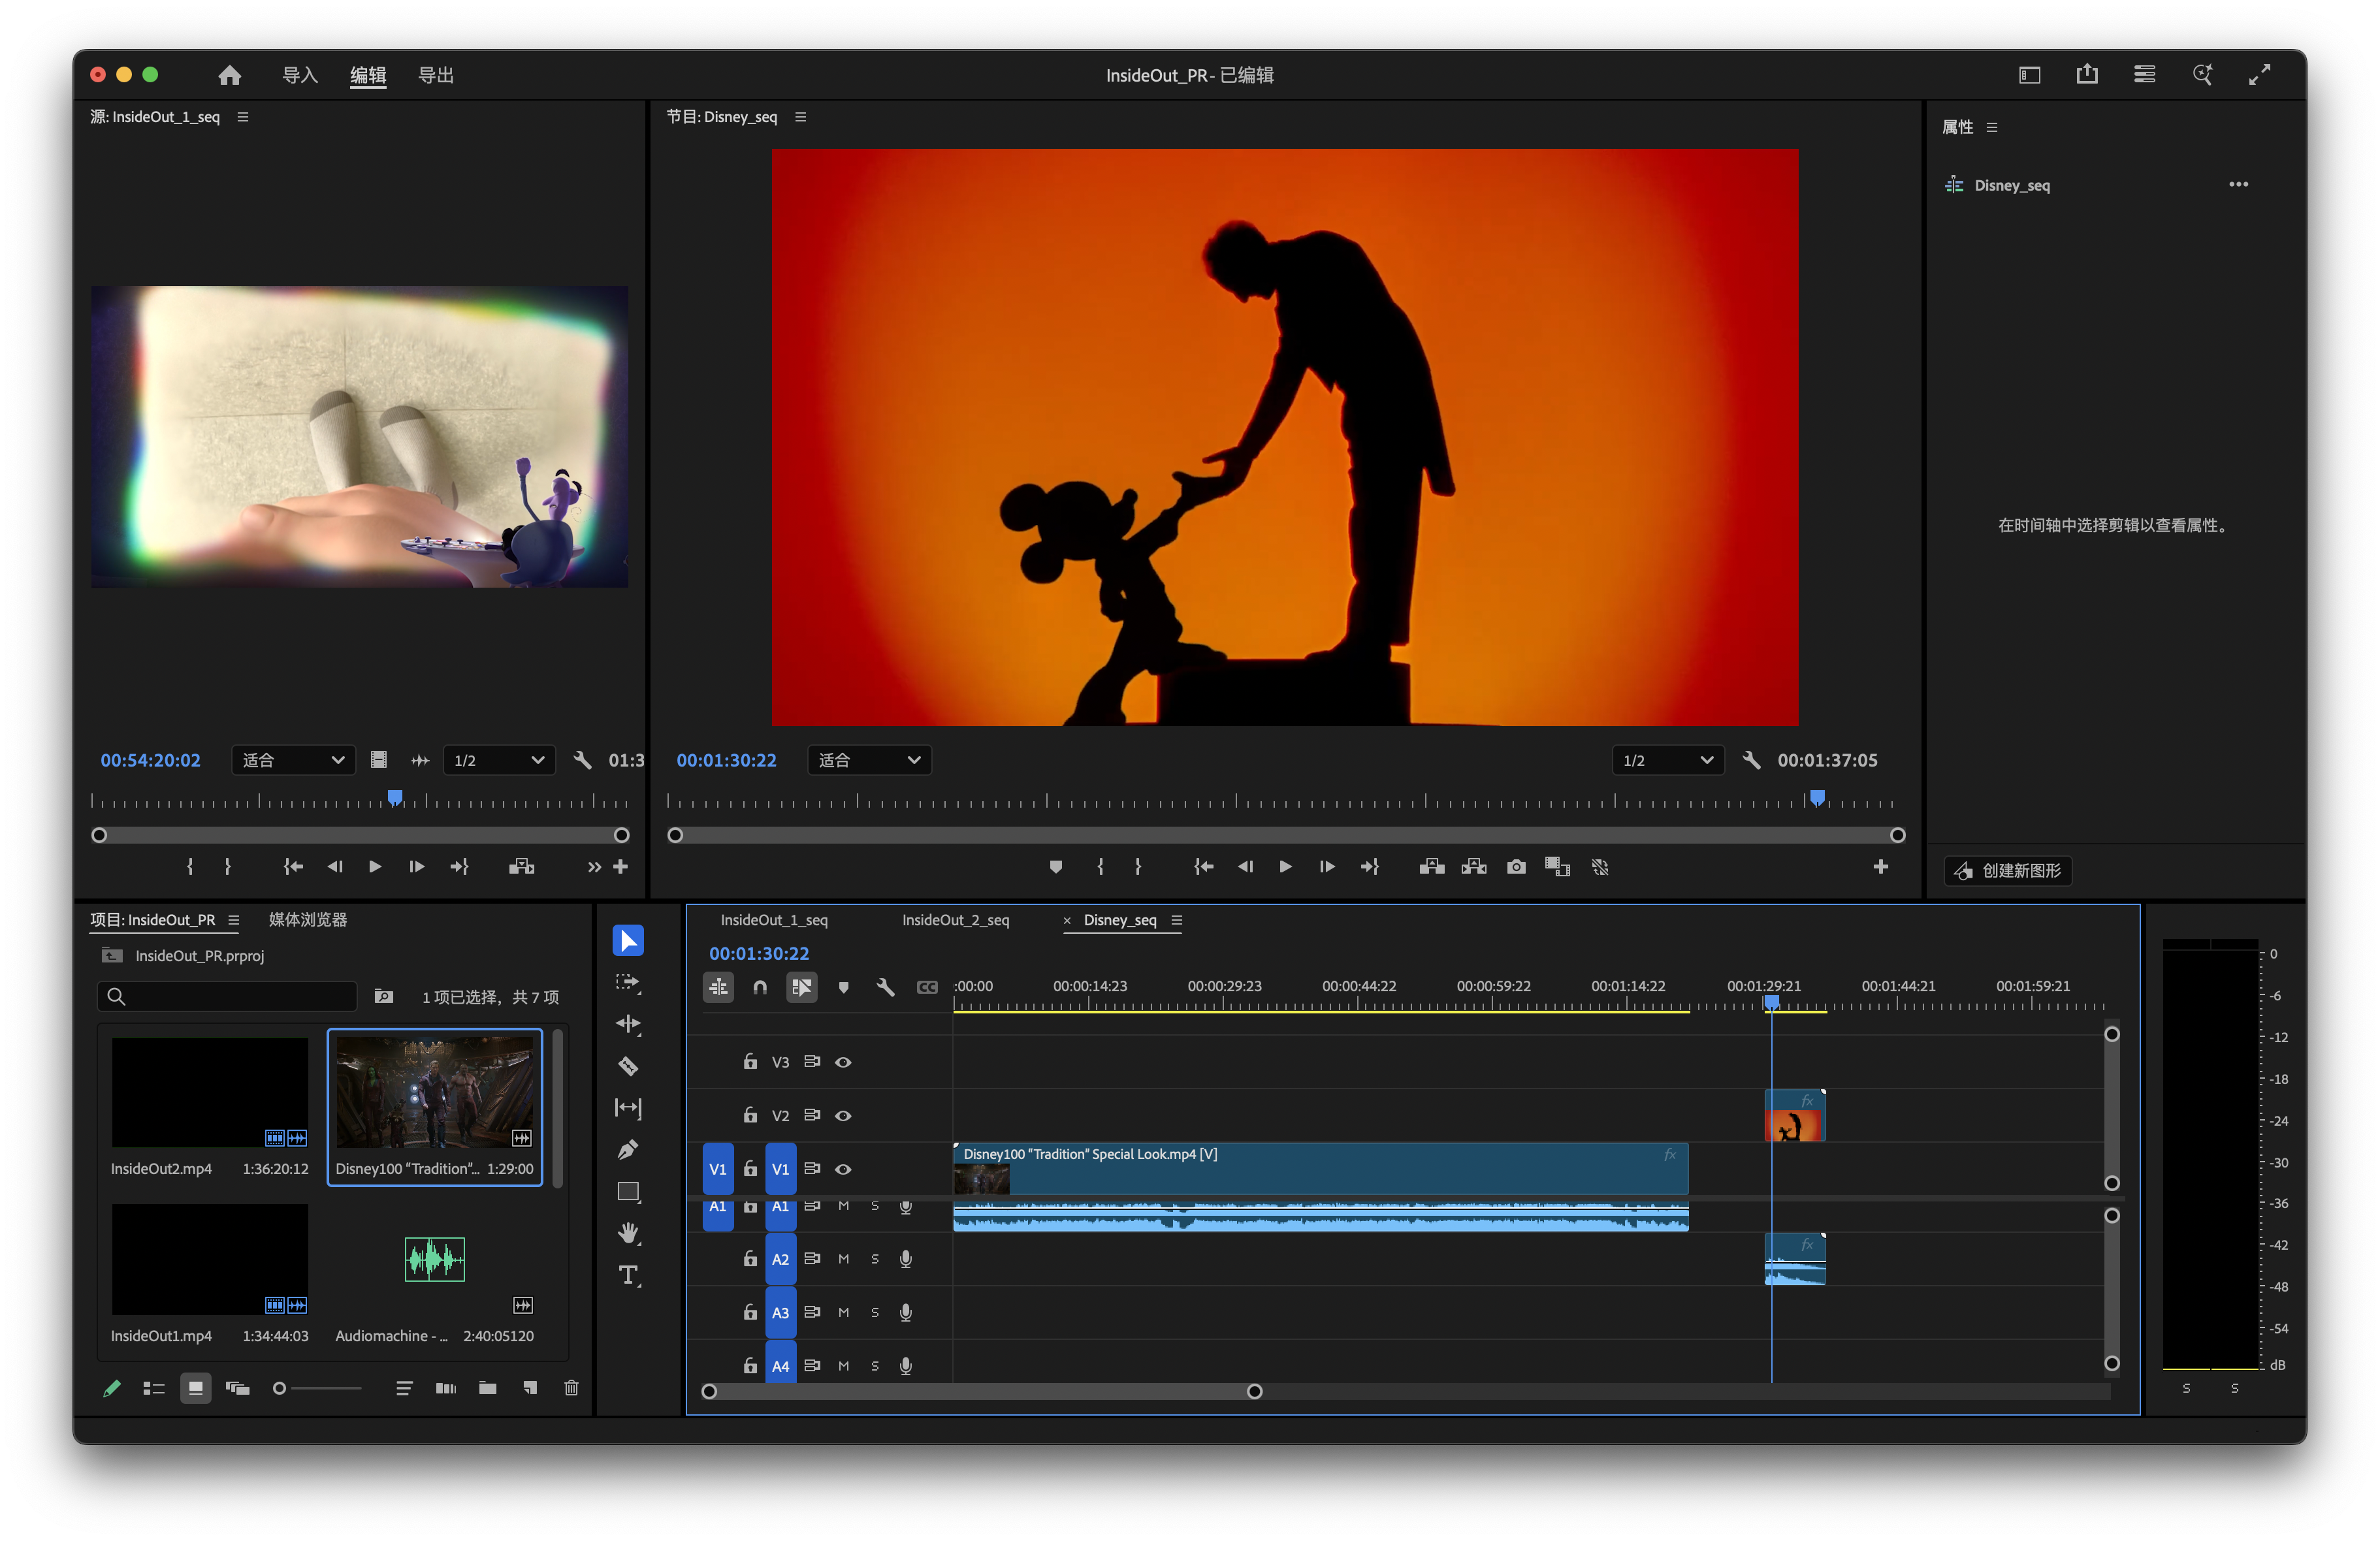The image size is (2380, 1541).
Task: Switch to InsideOut_1_seq timeline tab
Action: 774,920
